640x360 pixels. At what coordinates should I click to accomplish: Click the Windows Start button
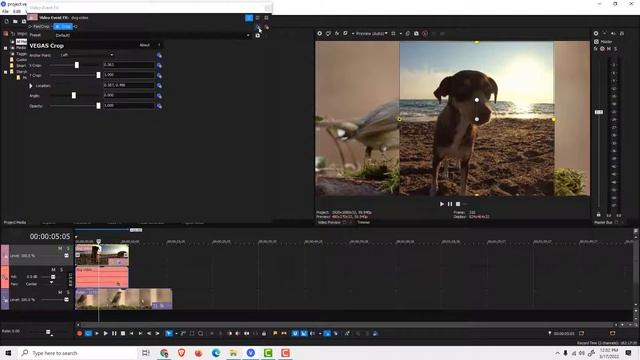(8, 353)
